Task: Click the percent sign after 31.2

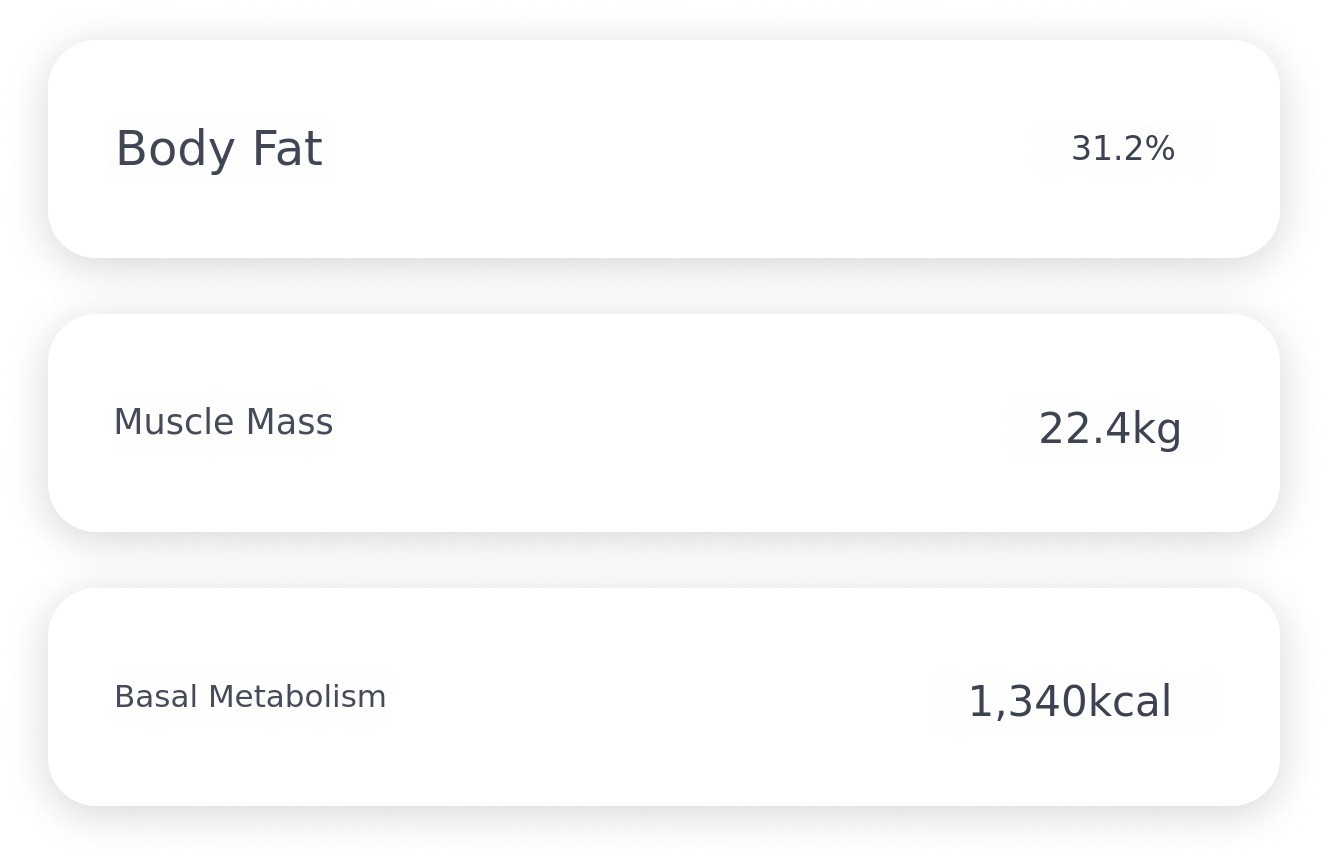Action: coord(1161,149)
